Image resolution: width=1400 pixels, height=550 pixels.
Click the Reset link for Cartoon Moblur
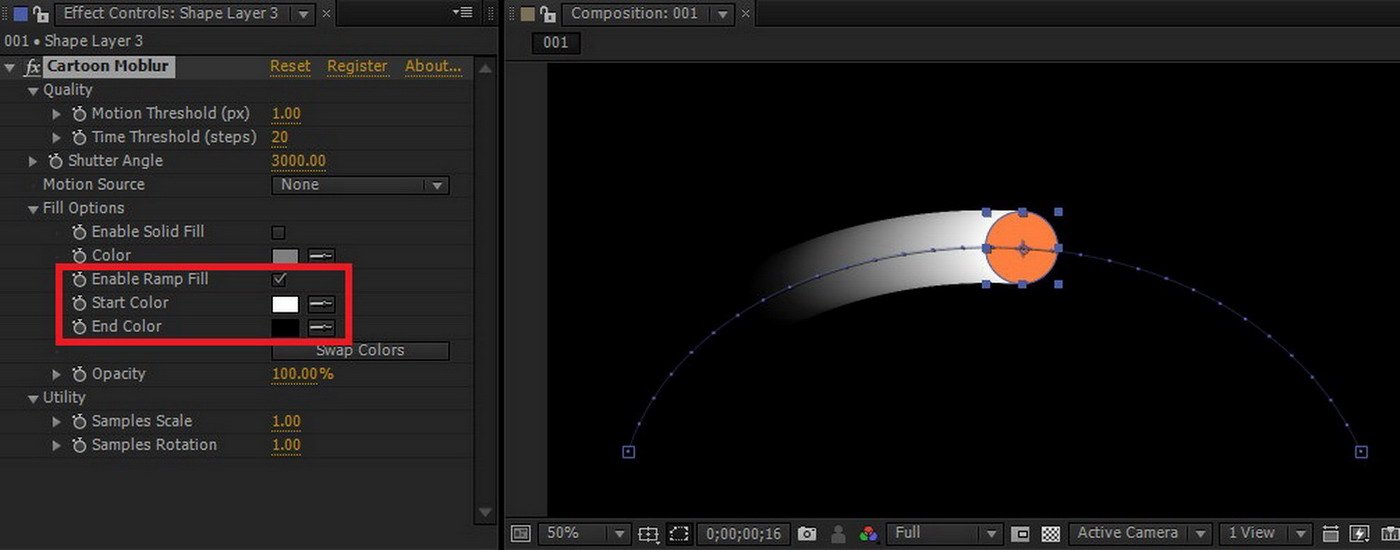point(290,67)
